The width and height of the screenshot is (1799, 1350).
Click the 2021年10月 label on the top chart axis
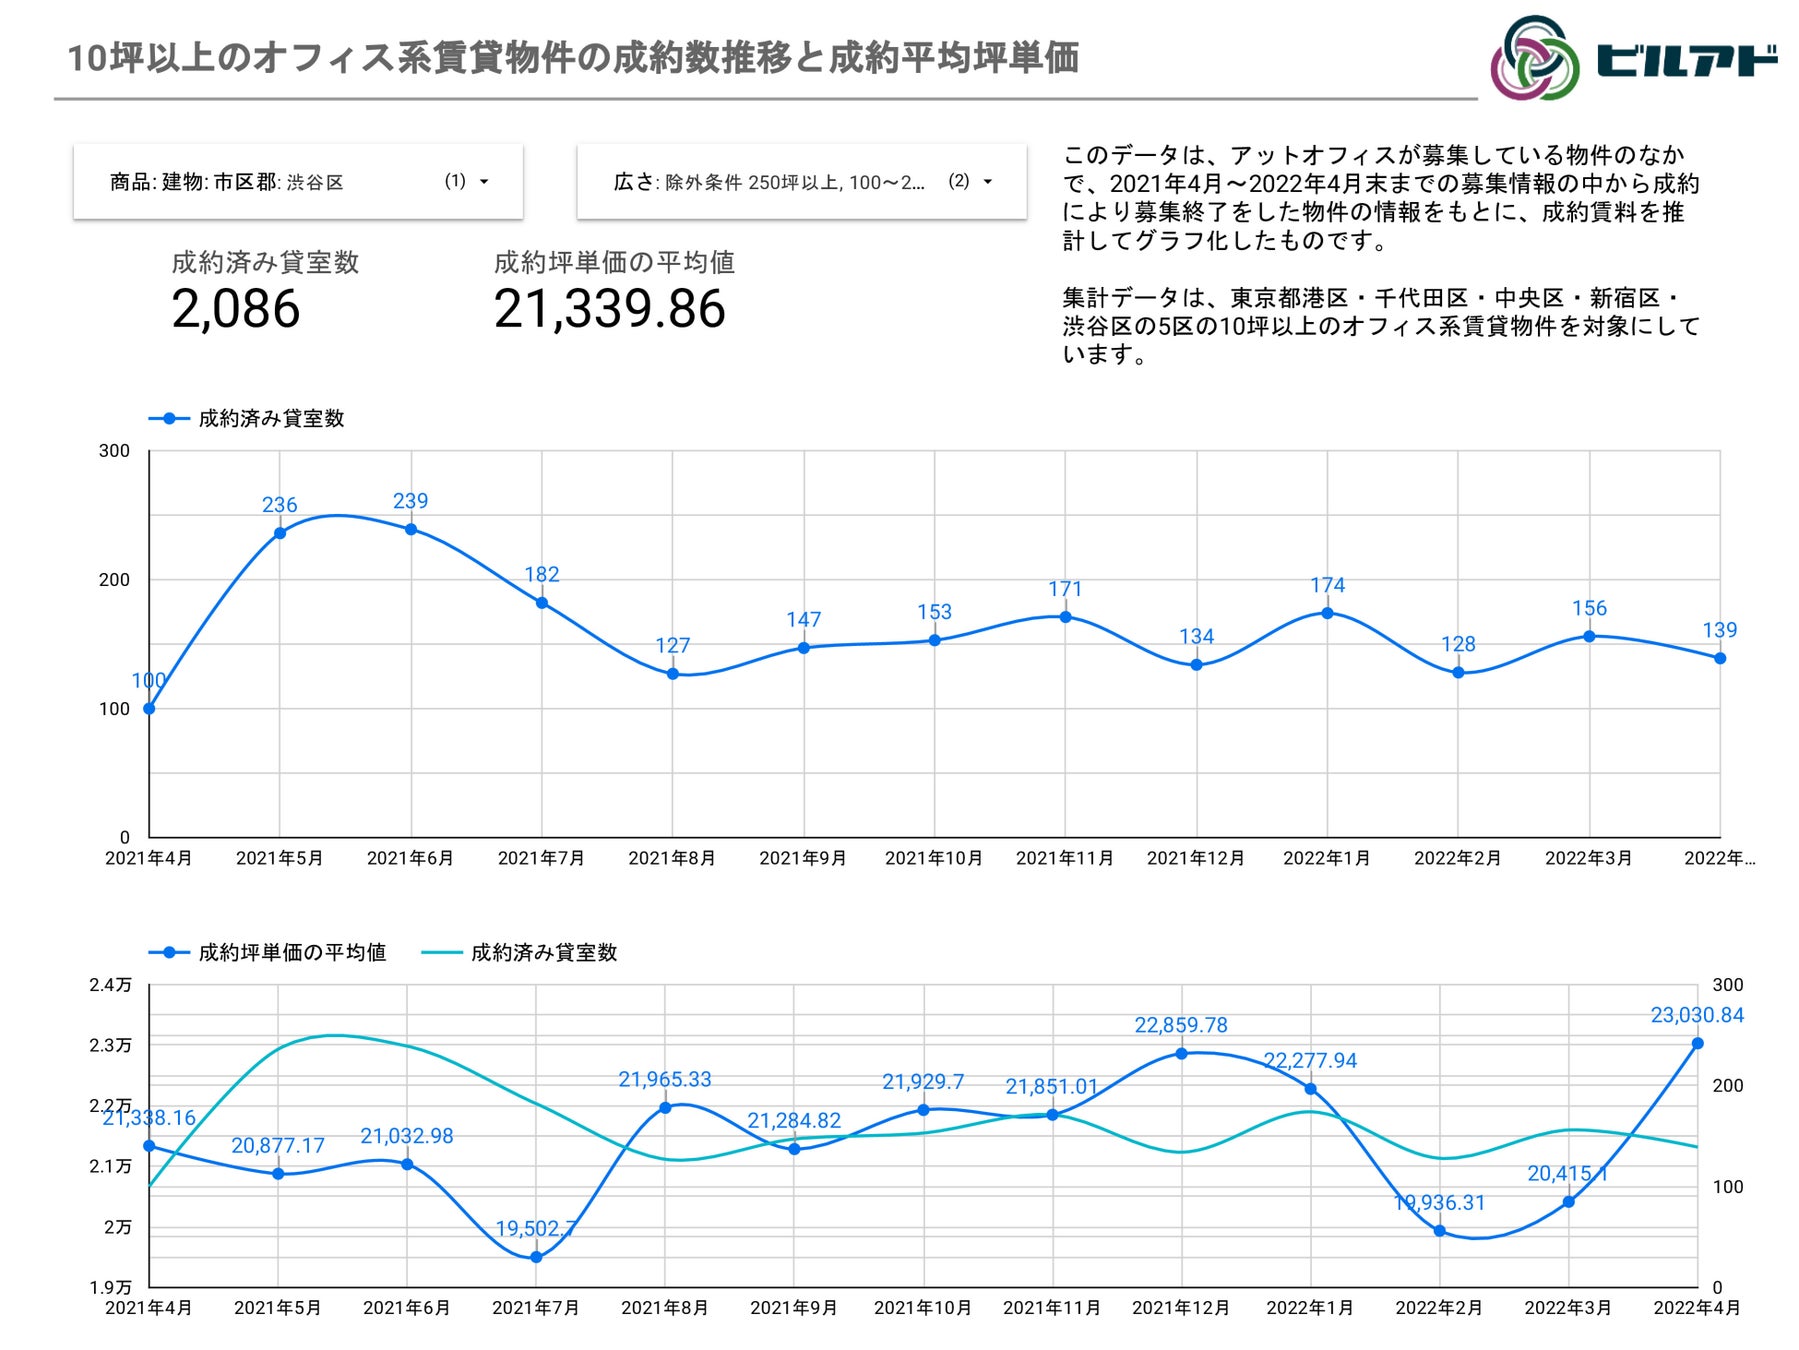(934, 858)
